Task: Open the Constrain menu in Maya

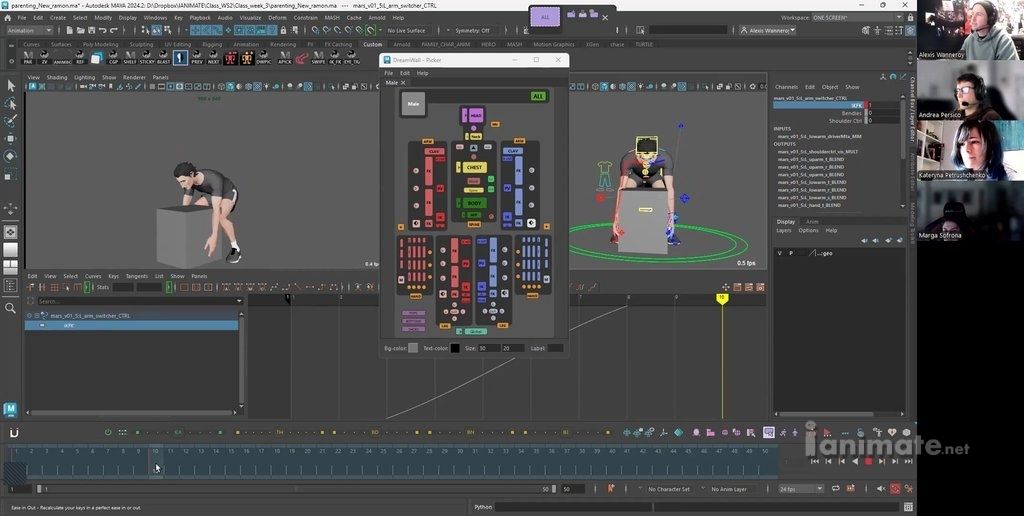Action: (x=306, y=18)
